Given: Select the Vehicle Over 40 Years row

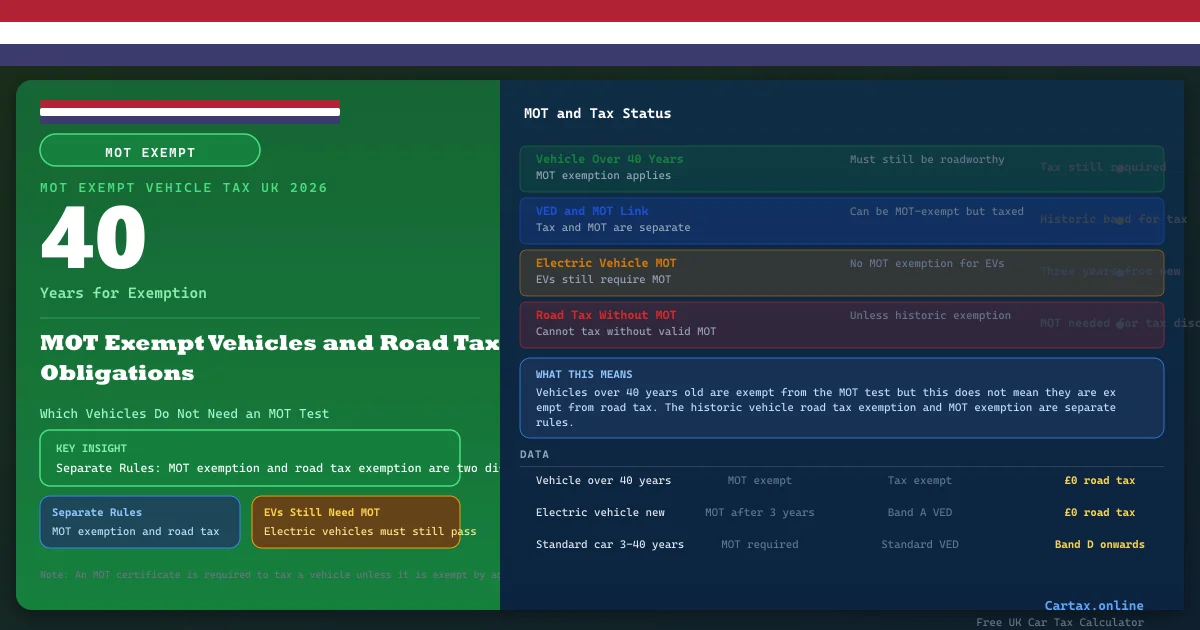Looking at the screenshot, I should [x=841, y=168].
